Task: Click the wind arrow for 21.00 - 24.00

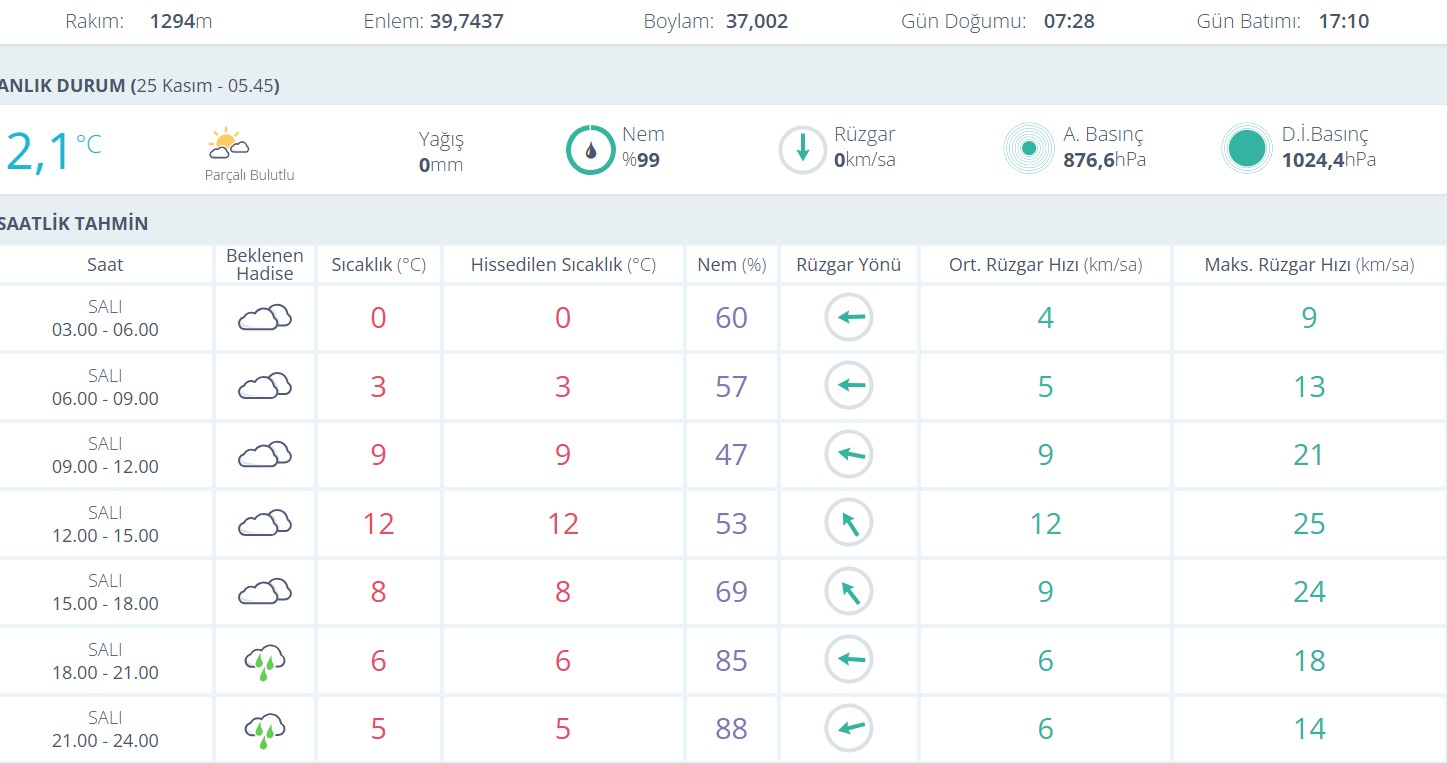Action: pyautogui.click(x=849, y=729)
